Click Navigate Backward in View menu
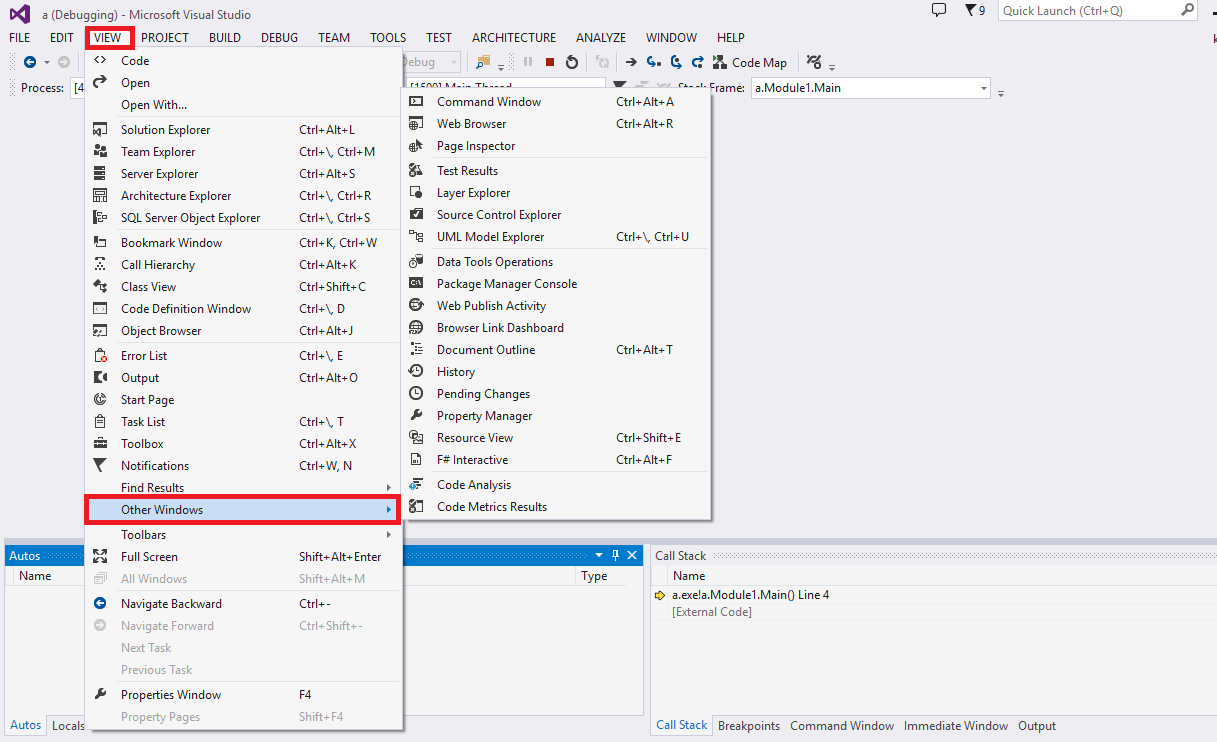This screenshot has width=1217, height=742. click(x=243, y=604)
